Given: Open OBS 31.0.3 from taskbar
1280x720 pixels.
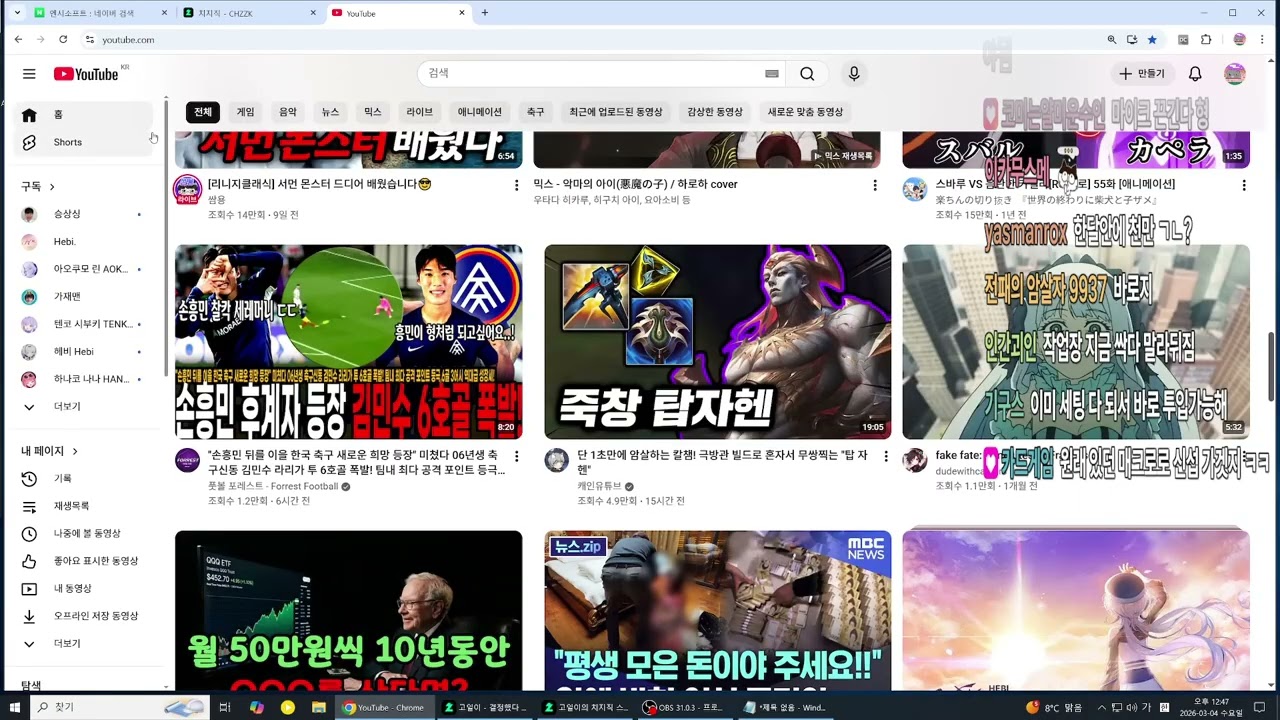Looking at the screenshot, I should tap(683, 707).
